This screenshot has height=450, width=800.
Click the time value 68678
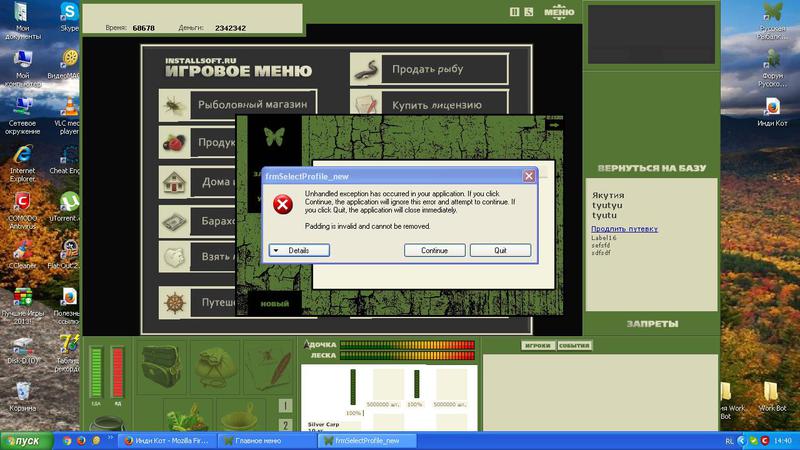tap(143, 28)
